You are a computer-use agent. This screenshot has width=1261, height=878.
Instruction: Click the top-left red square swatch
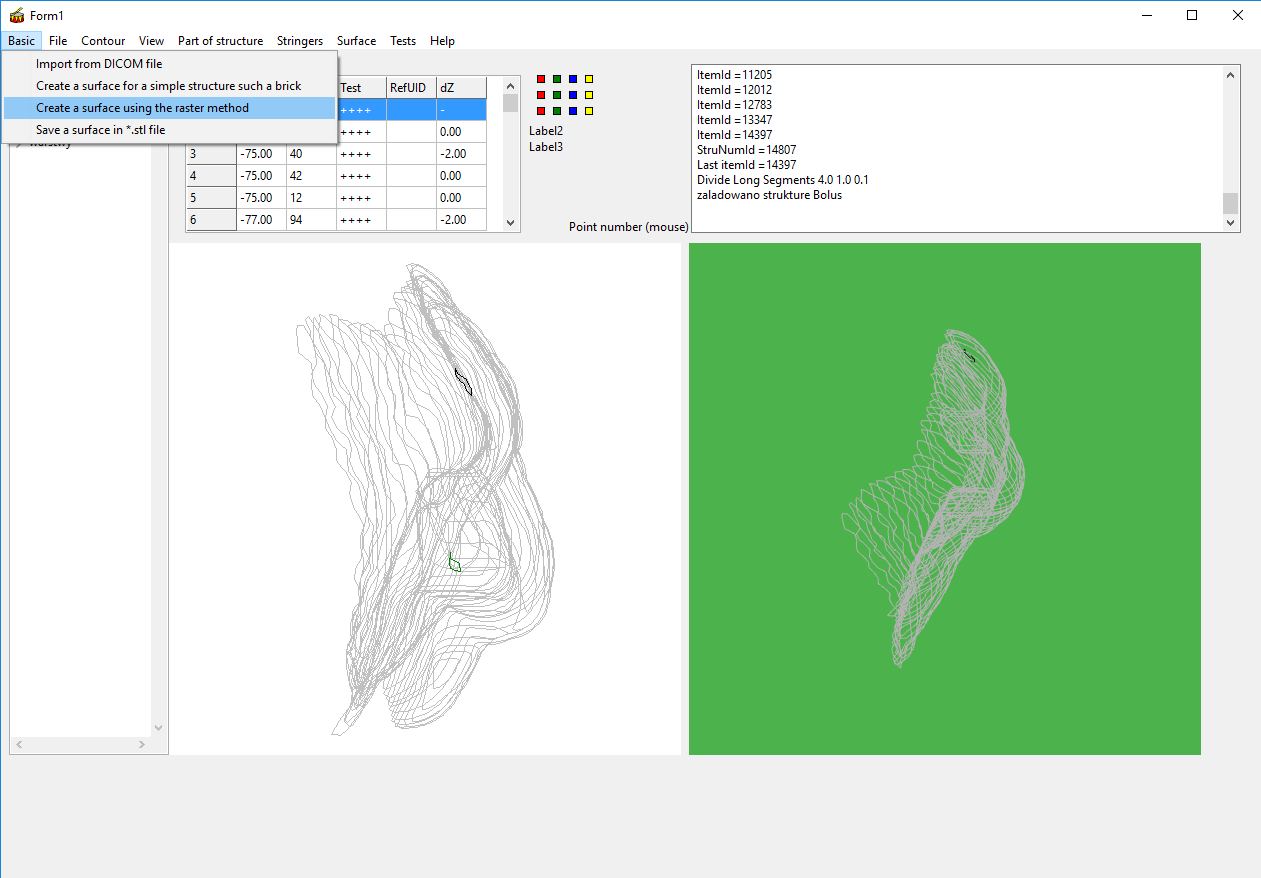tap(541, 79)
